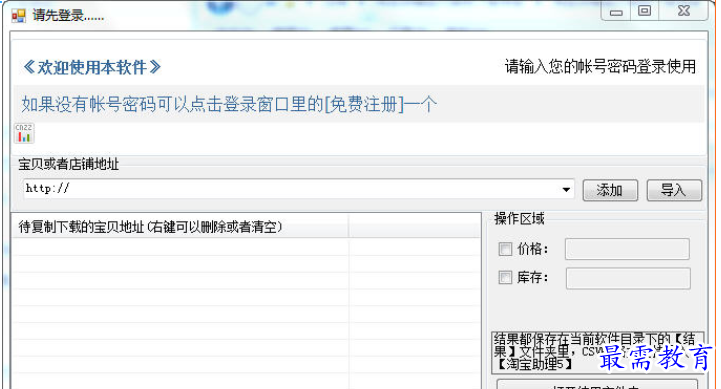Click the 价格 value input box
721x389 pixels.
coord(627,249)
